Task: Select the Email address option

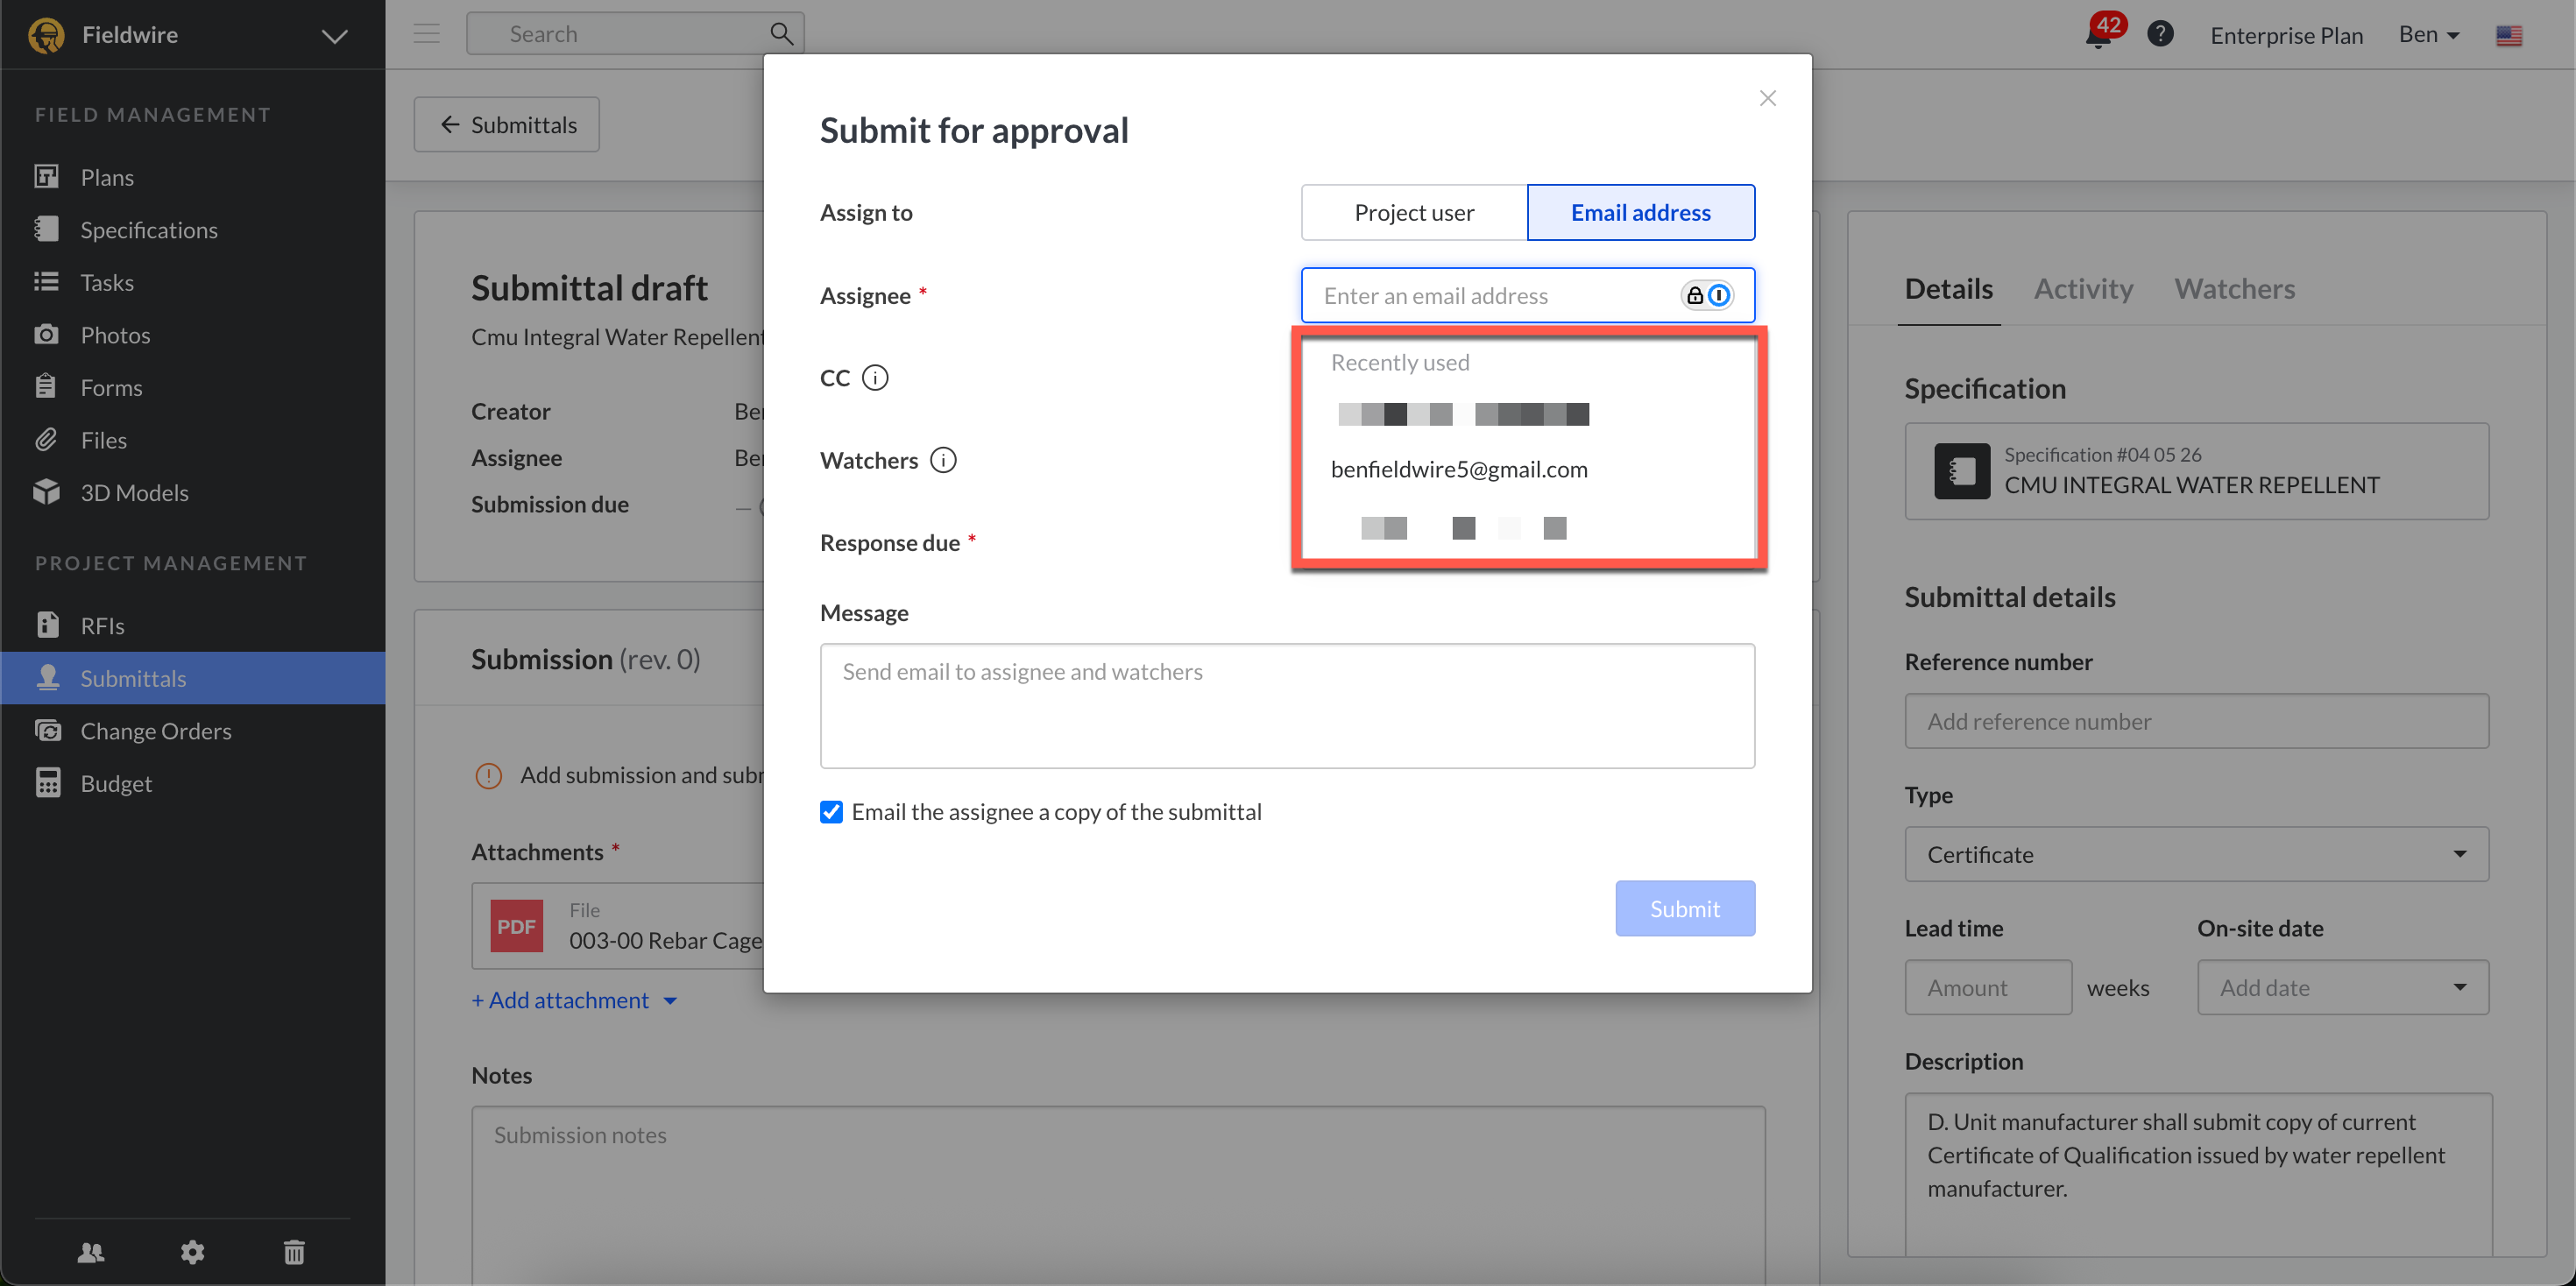Action: [x=1640, y=212]
